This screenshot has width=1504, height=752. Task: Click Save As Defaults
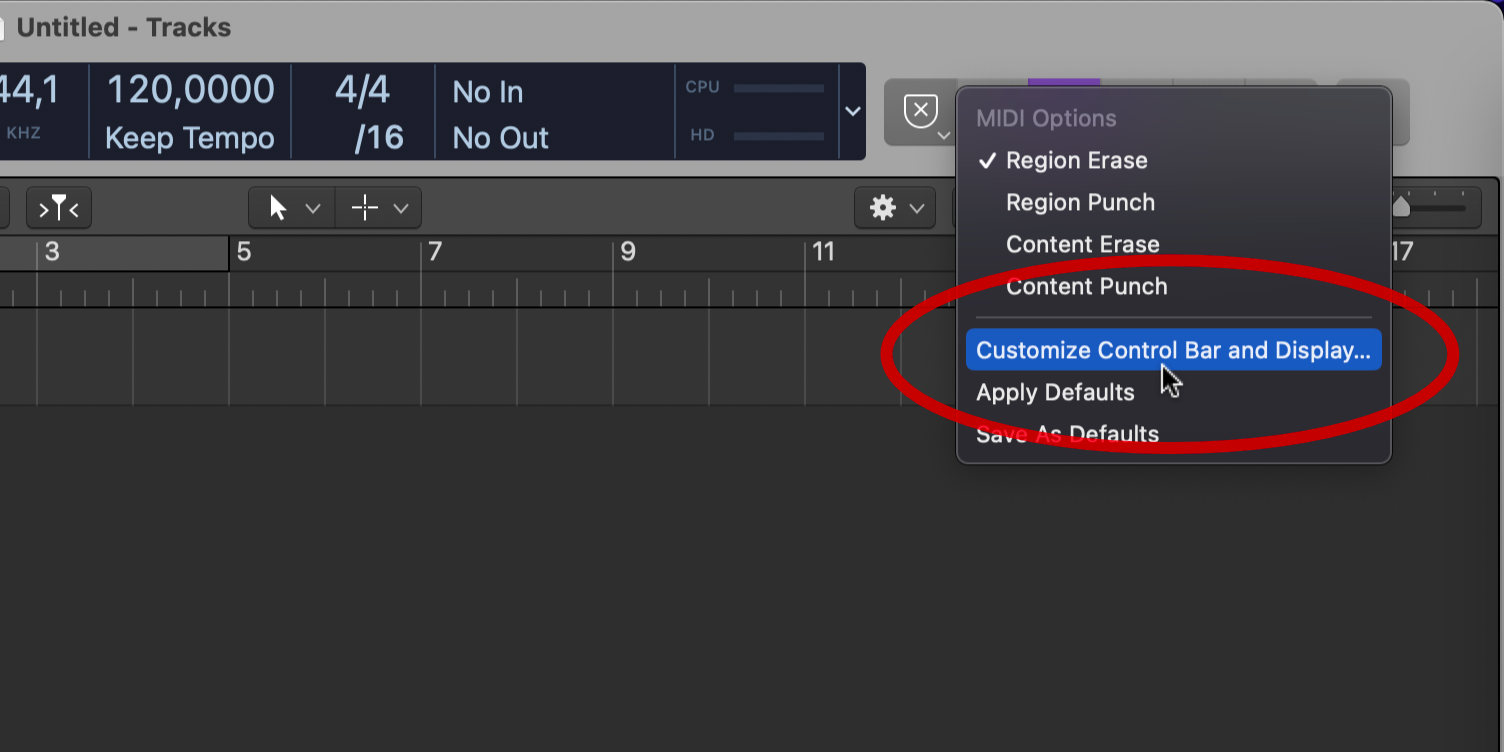coord(1067,434)
